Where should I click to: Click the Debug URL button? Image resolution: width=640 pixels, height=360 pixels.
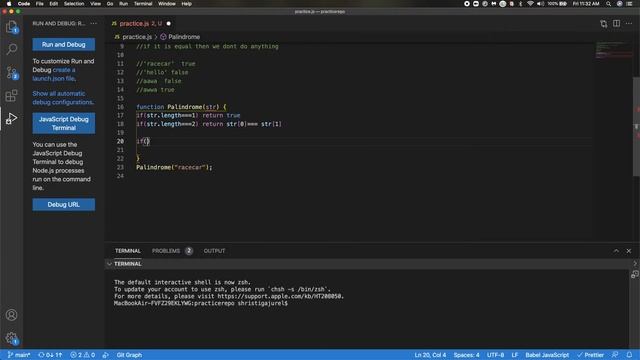[64, 204]
